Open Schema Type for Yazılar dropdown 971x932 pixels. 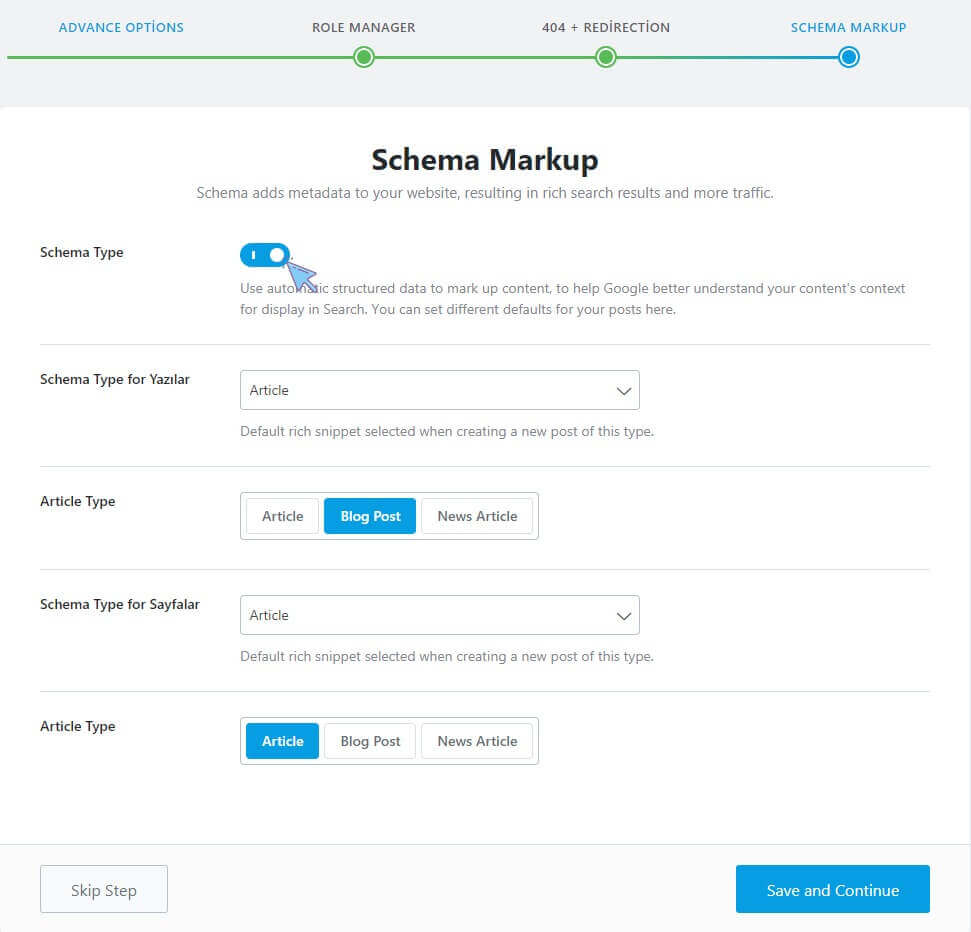440,390
